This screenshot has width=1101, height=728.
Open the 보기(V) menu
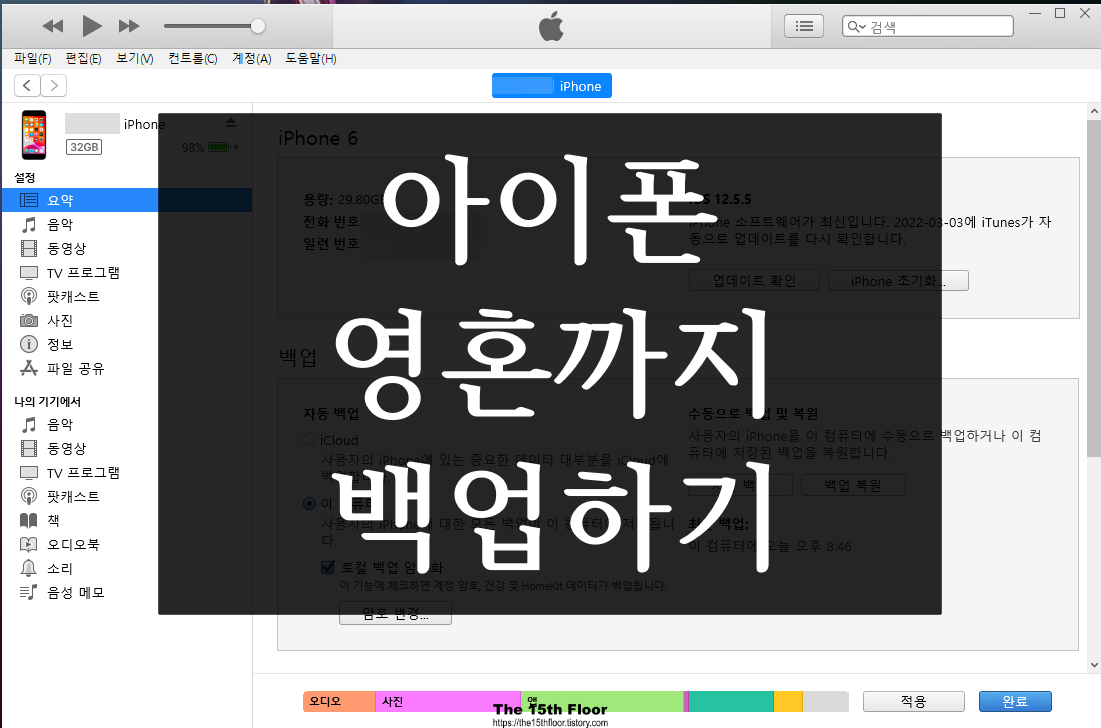point(135,59)
